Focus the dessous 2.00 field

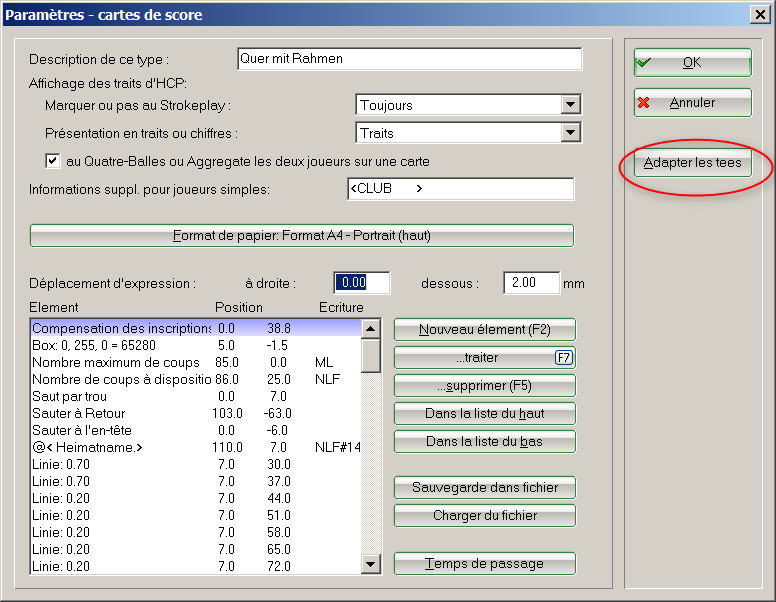click(532, 283)
